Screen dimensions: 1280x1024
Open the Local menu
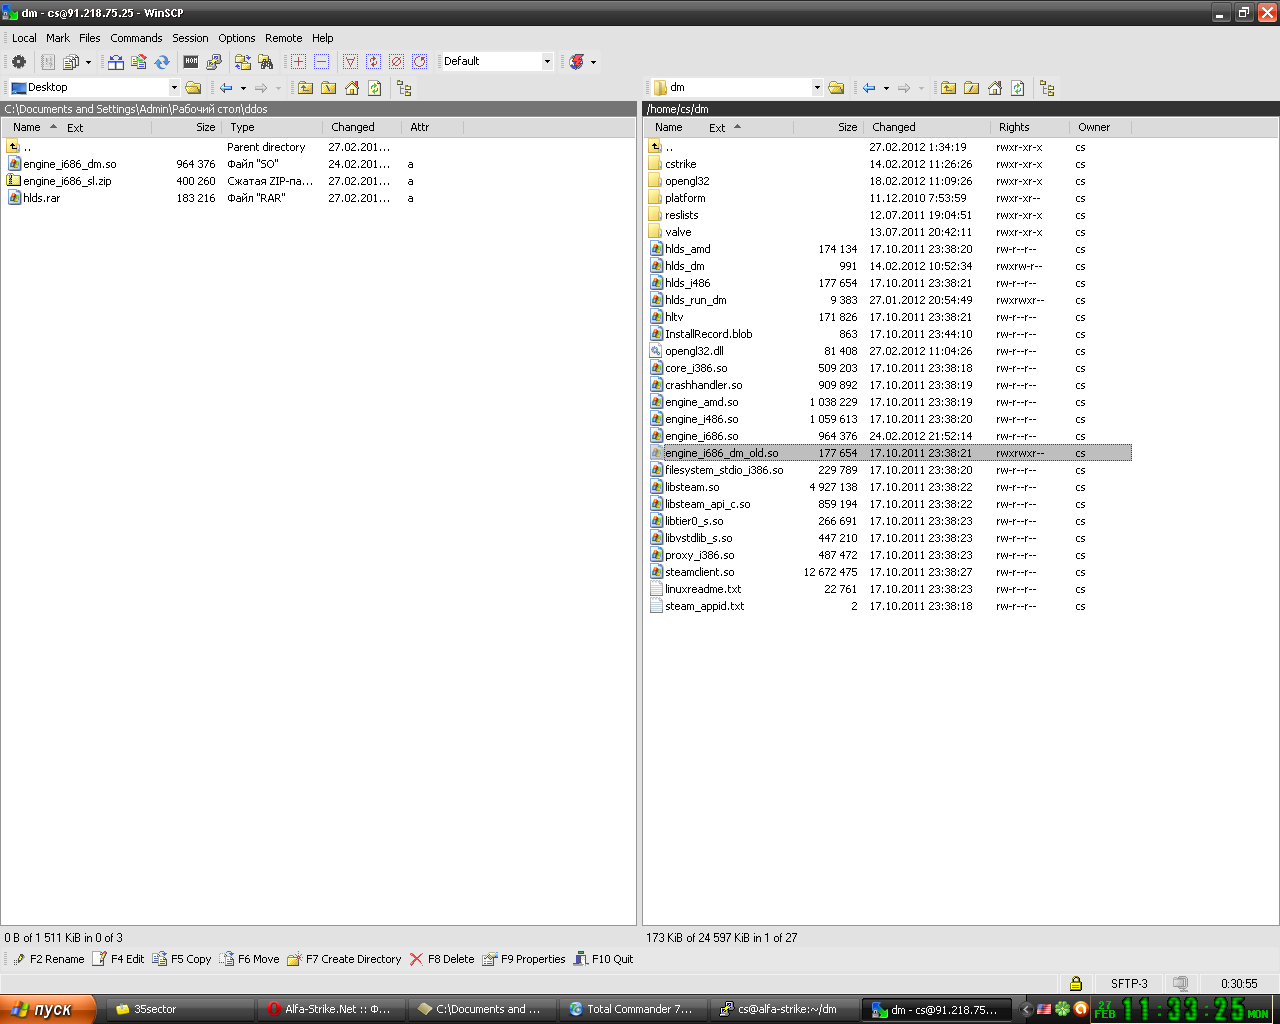[x=24, y=38]
